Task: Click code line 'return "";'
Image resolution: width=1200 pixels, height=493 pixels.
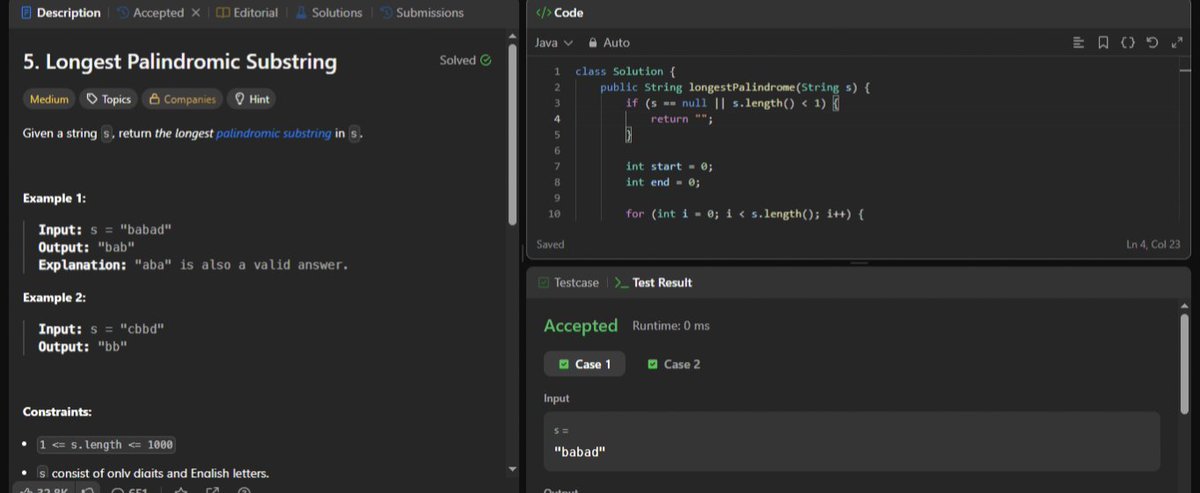Action: (681, 119)
